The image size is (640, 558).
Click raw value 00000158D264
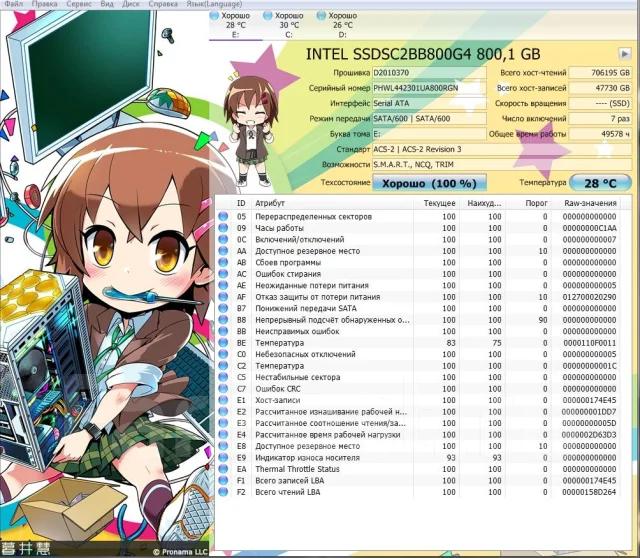(x=589, y=492)
